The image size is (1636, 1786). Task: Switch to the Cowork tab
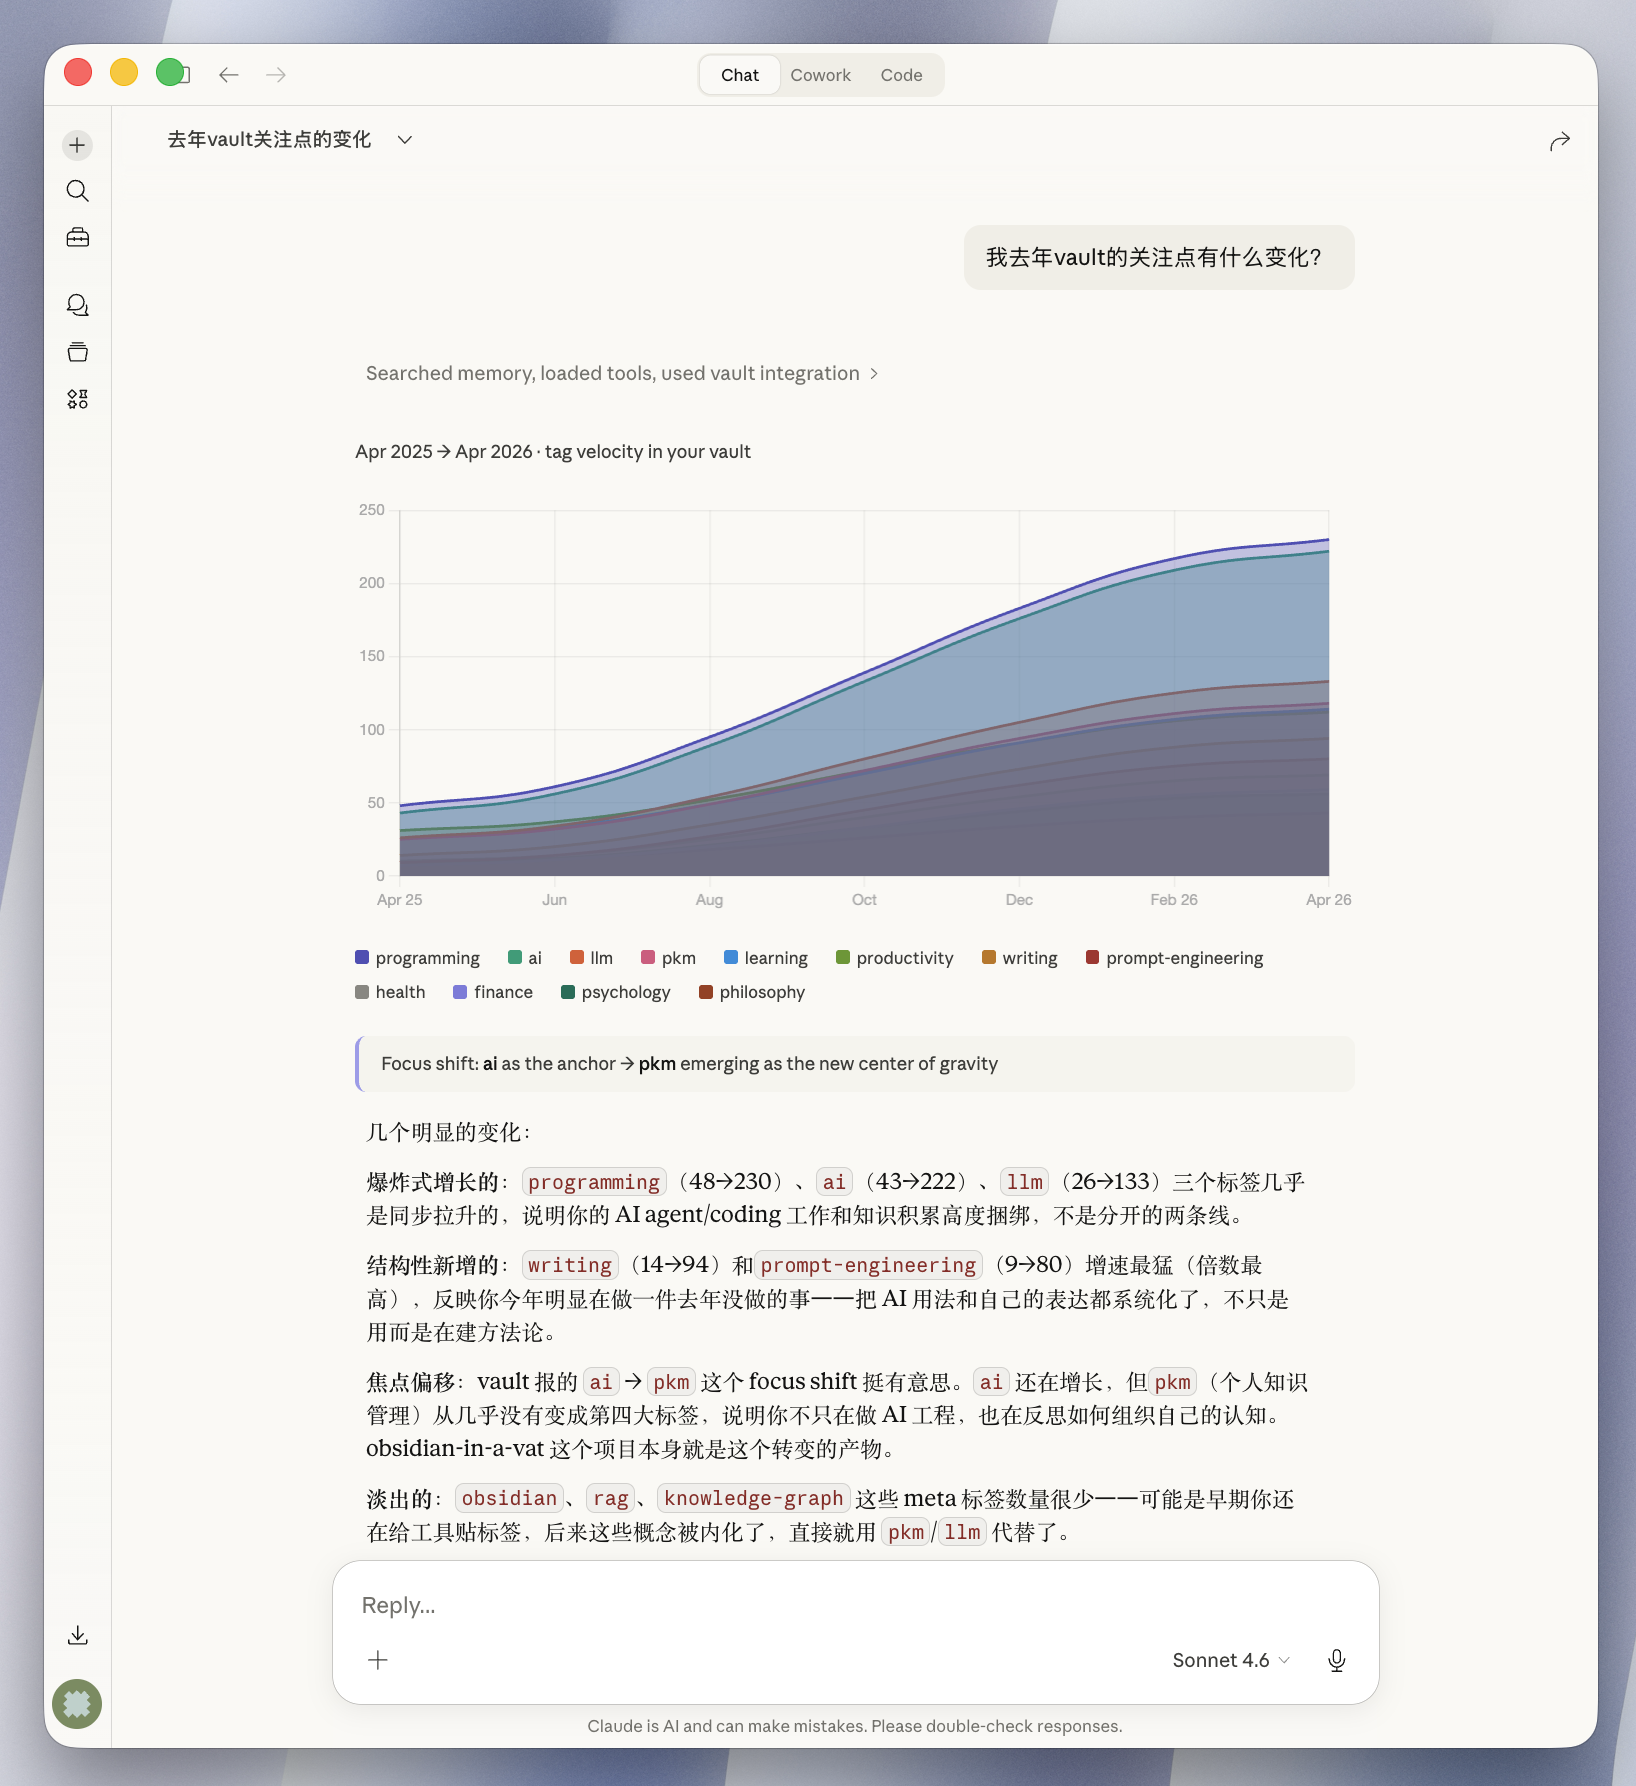click(x=820, y=75)
